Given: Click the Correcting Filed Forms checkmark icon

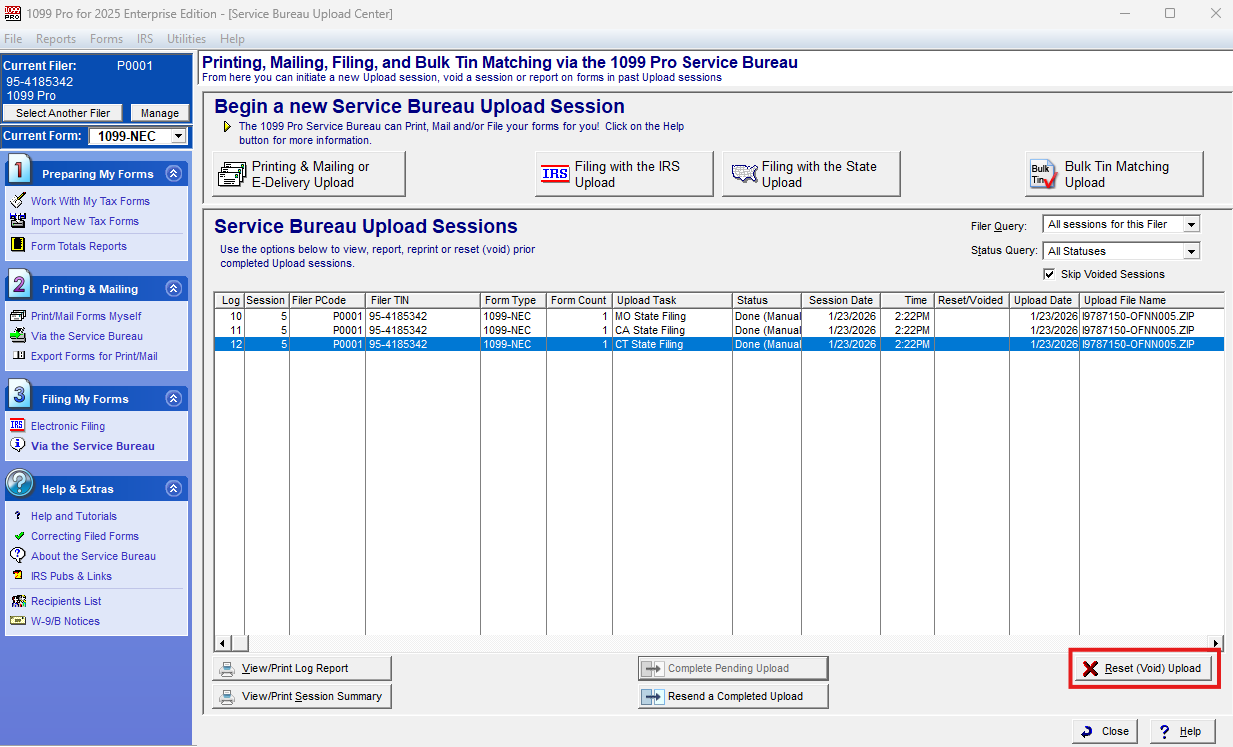Looking at the screenshot, I should point(17,536).
